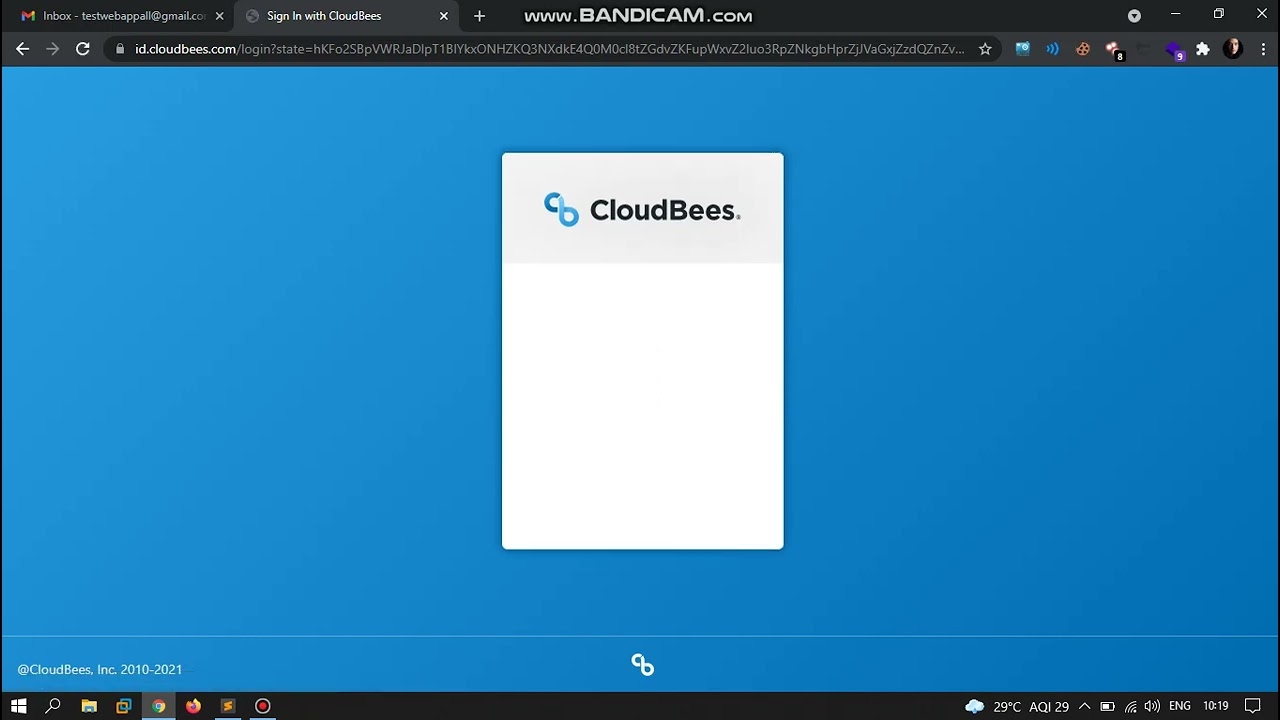
Task: Click the CloudBees footer logo icon
Action: click(x=642, y=665)
